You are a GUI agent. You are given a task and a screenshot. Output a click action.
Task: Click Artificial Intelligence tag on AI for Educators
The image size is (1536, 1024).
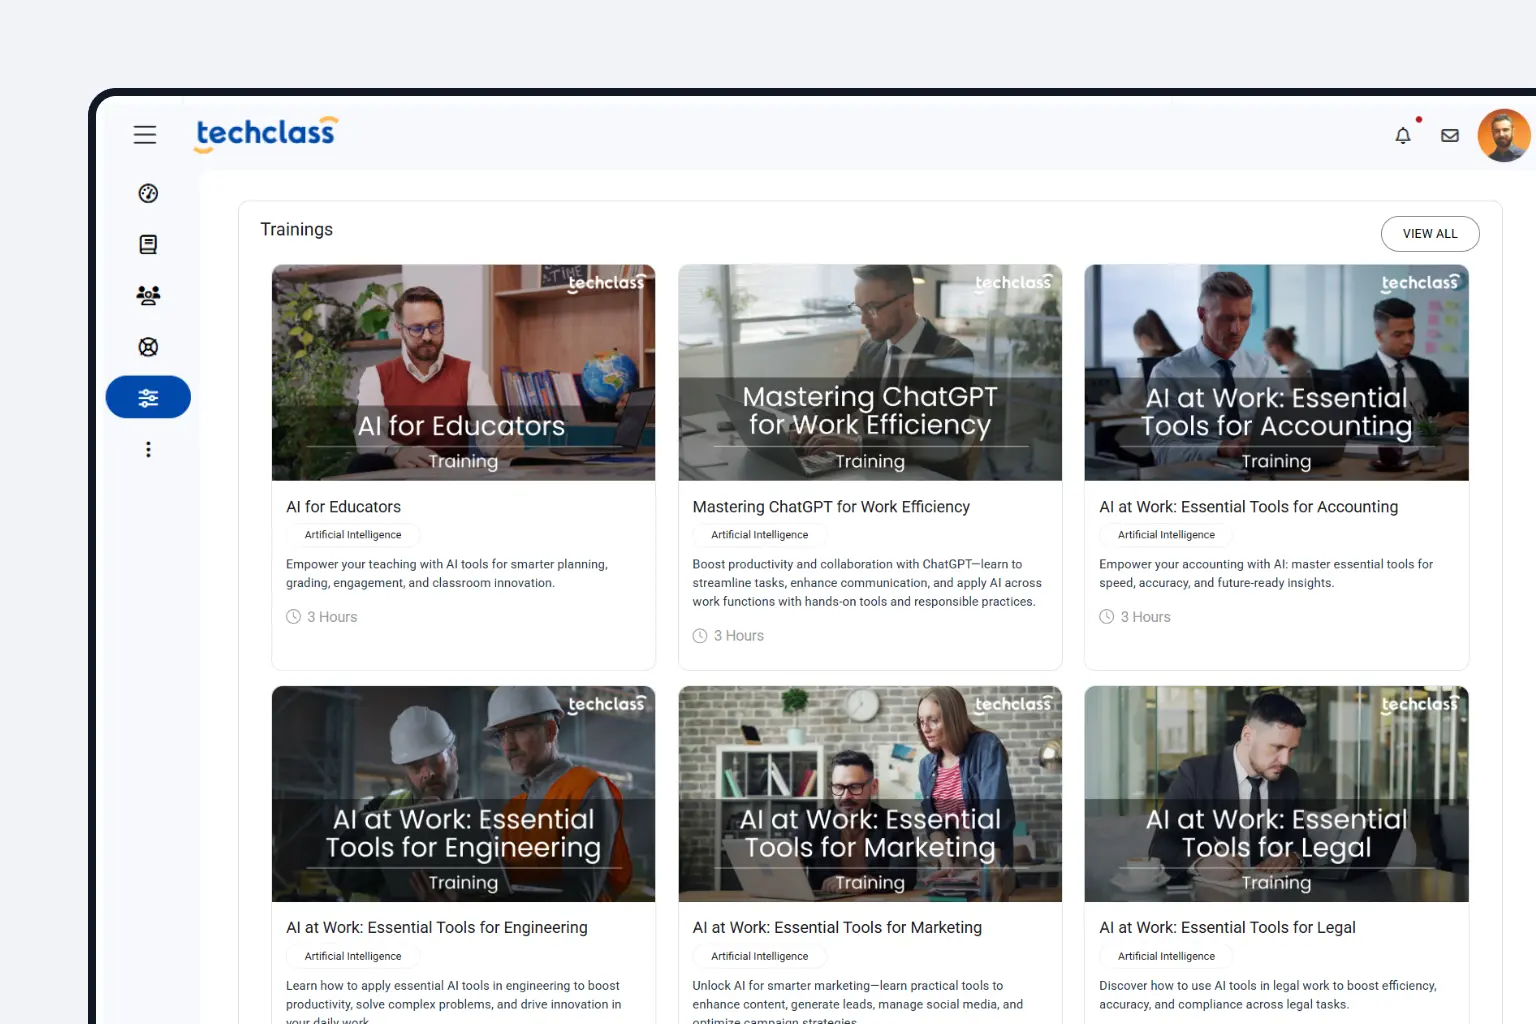tap(353, 535)
